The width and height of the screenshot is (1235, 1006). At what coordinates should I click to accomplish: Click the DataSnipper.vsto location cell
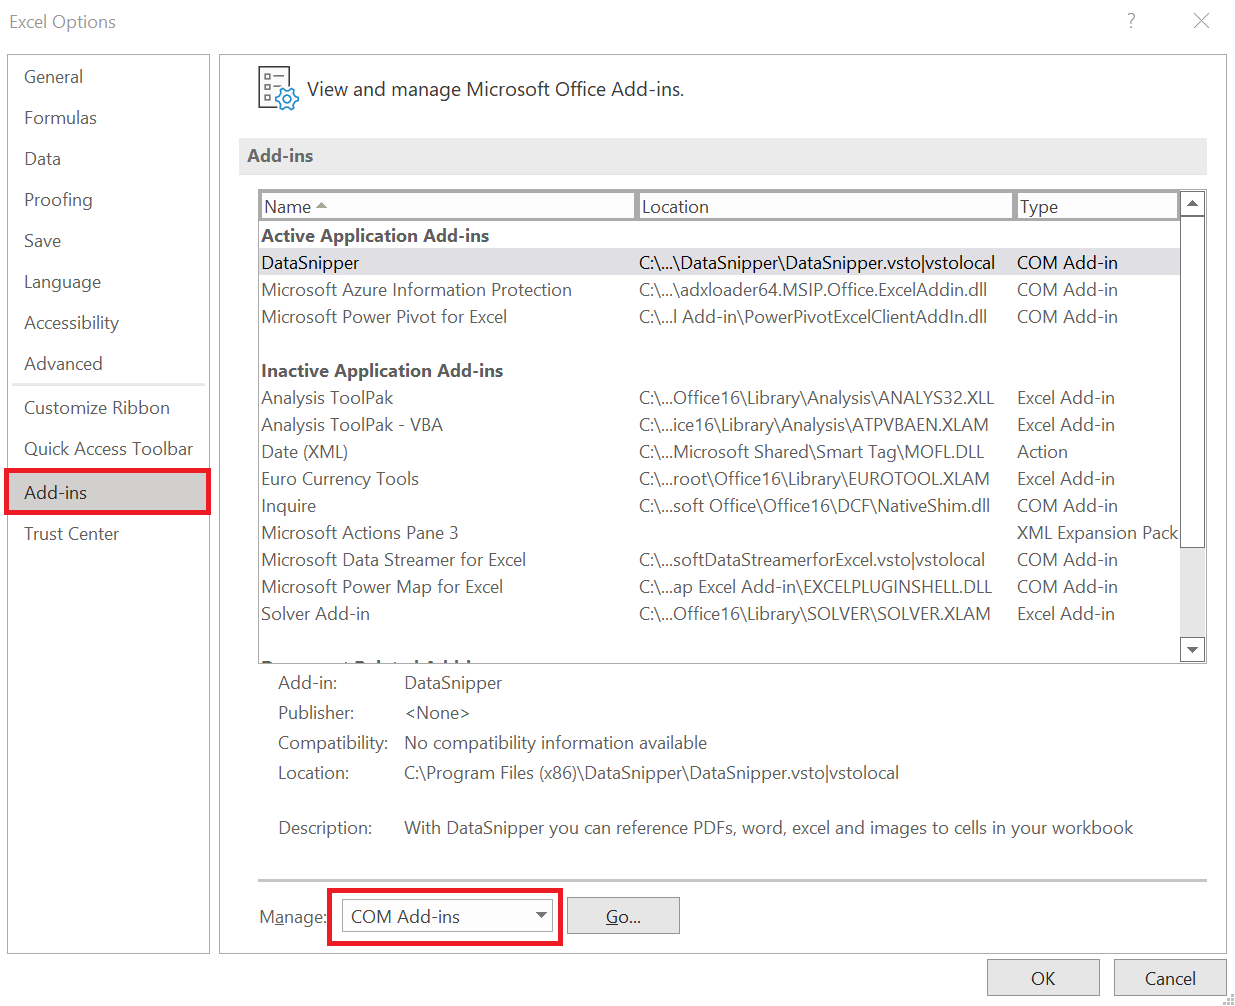817,262
